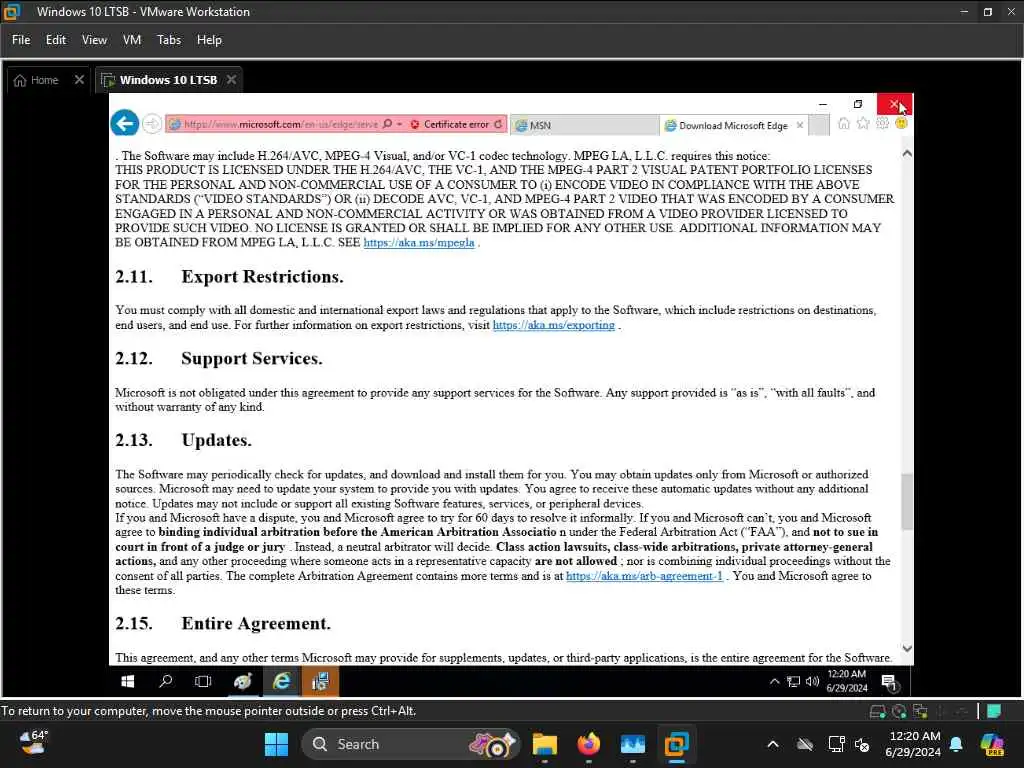Click the vertical scrollbar thumb

(x=906, y=502)
